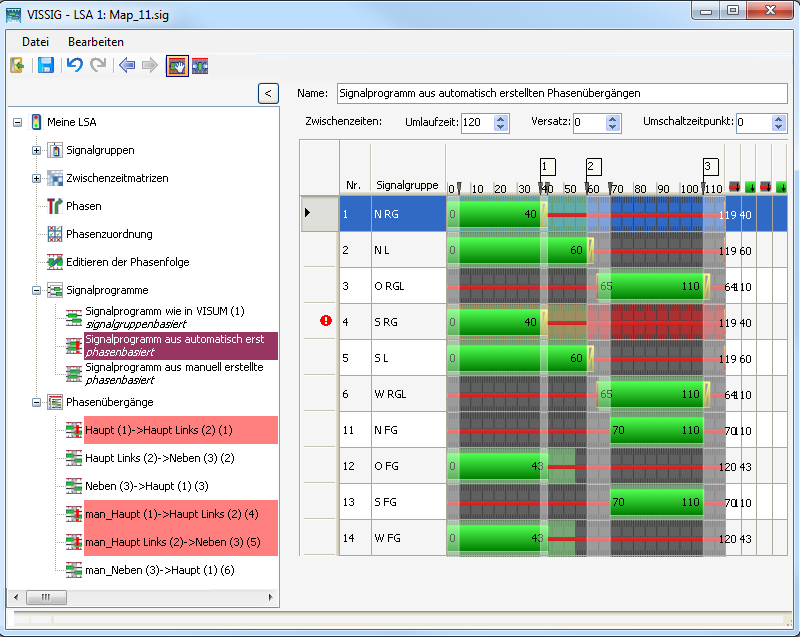Collapse the Phasenübergänge tree node
Viewport: 800px width, 637px height.
point(37,402)
